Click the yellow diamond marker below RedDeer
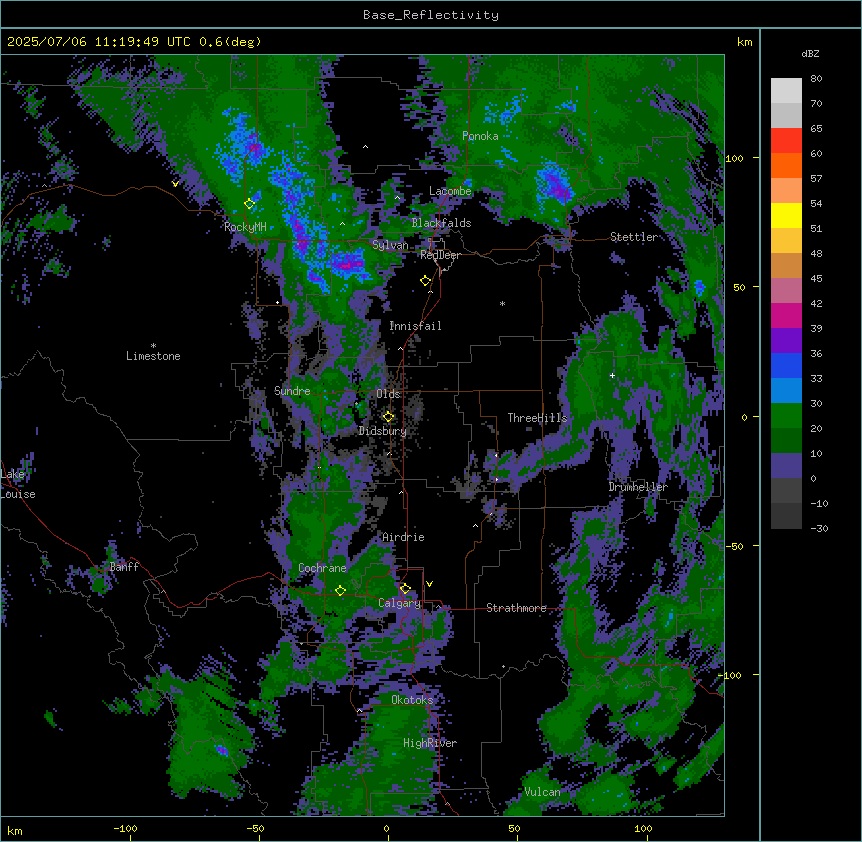Viewport: 862px width, 842px height. click(x=426, y=281)
